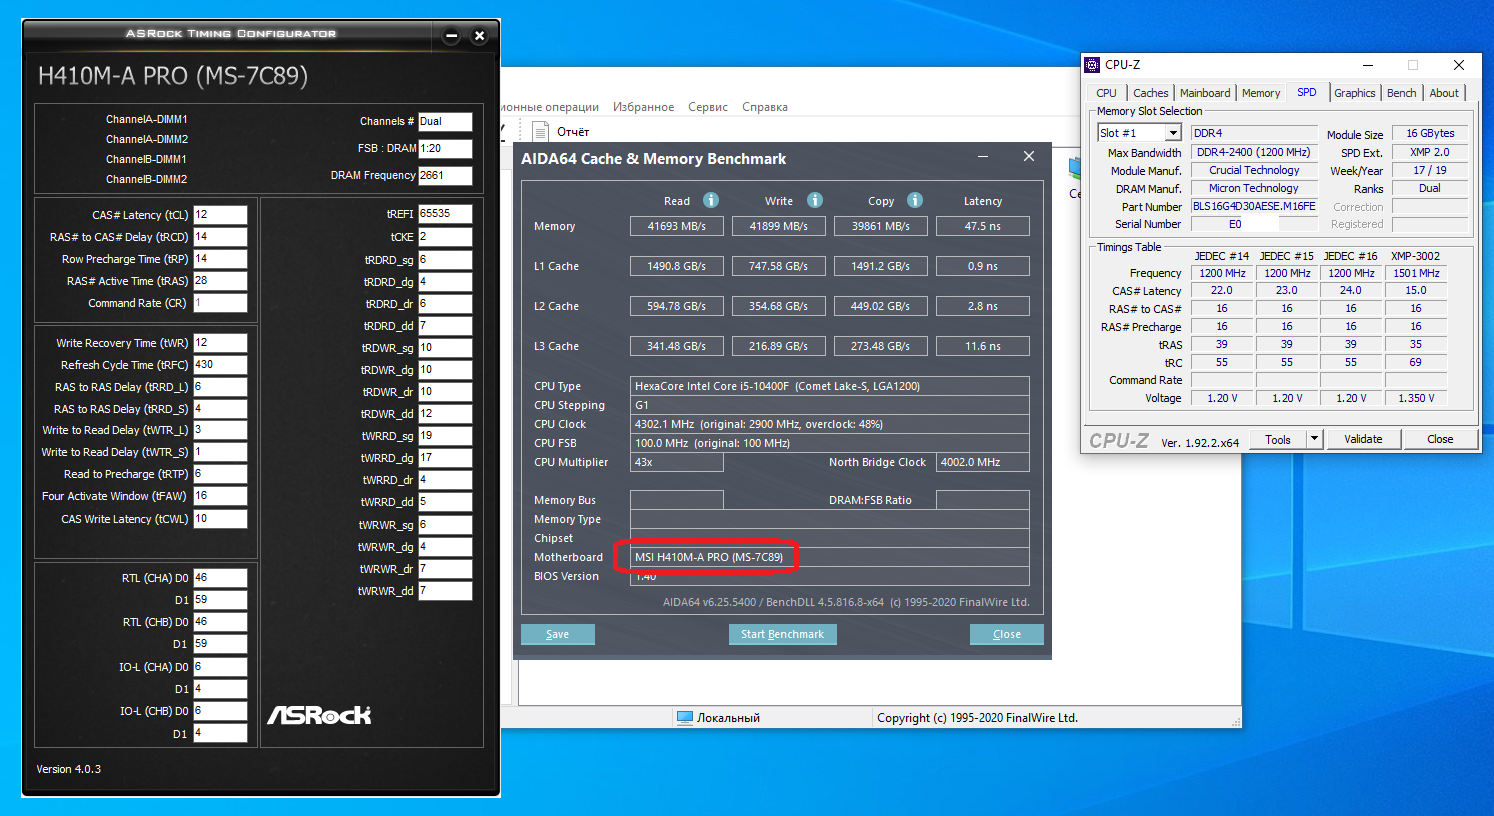Click the Max Bandwidth value DDR4-2400 (1200 MHz)

click(1254, 152)
